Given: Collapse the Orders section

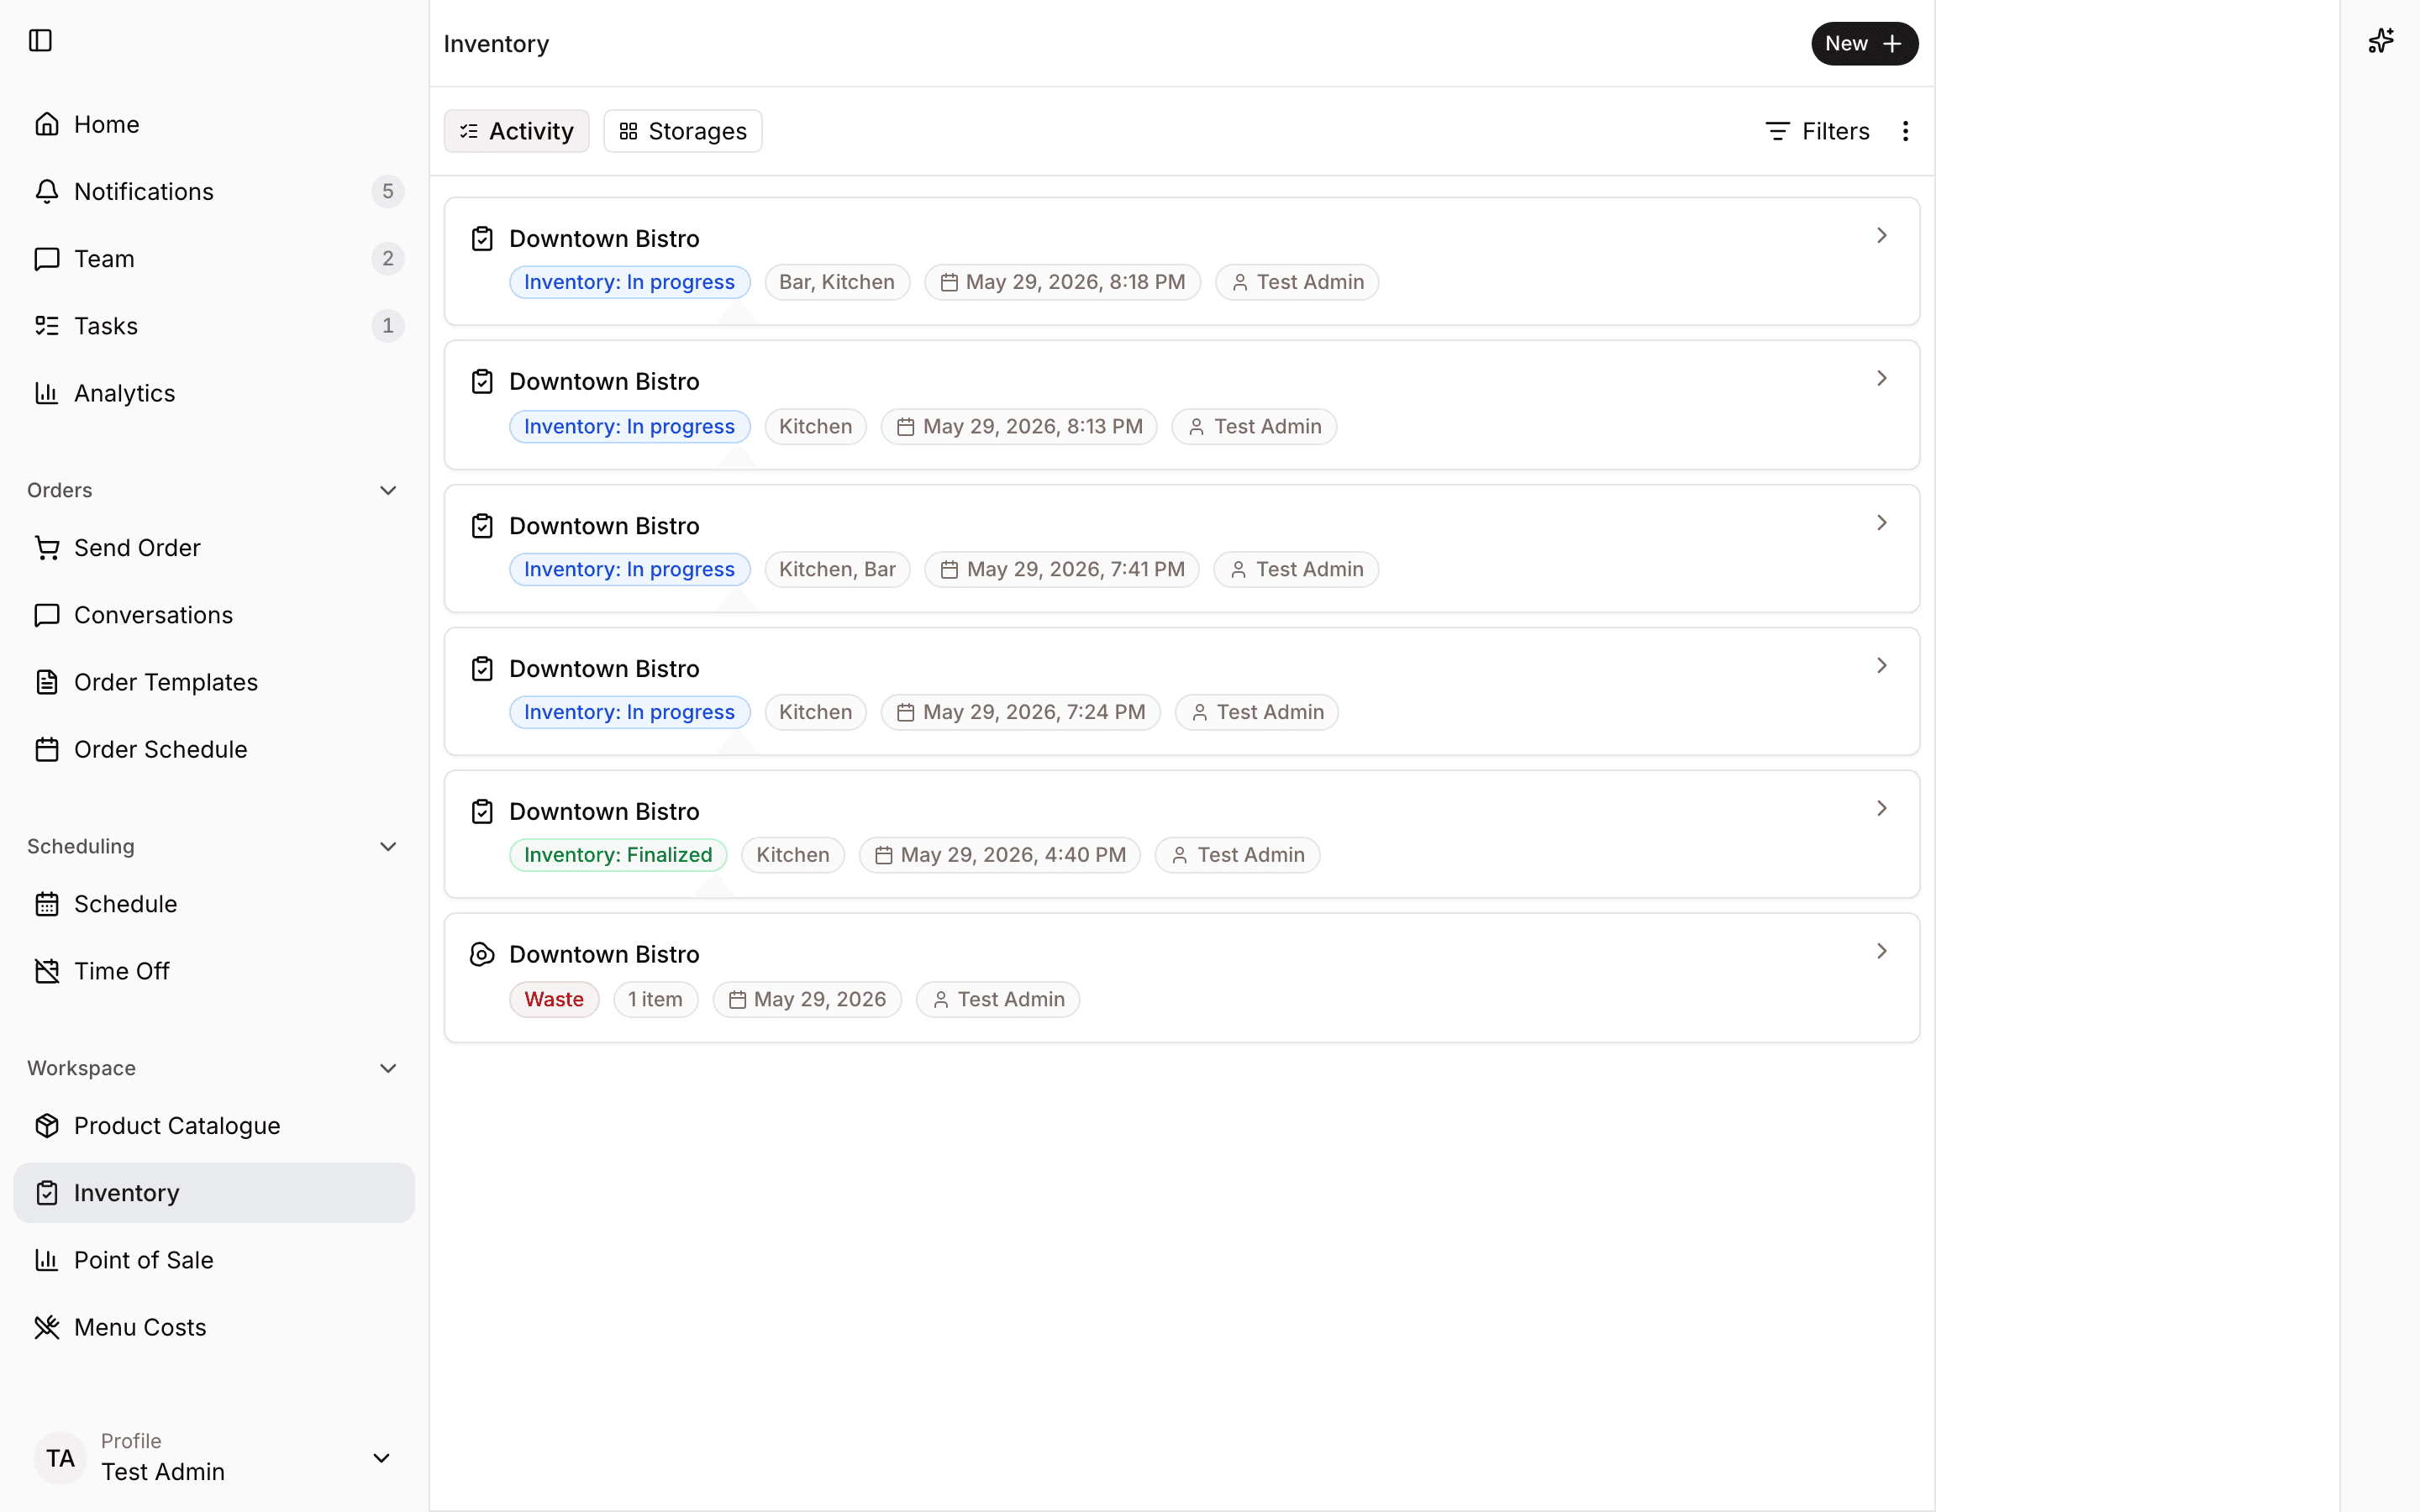Looking at the screenshot, I should [x=388, y=490].
